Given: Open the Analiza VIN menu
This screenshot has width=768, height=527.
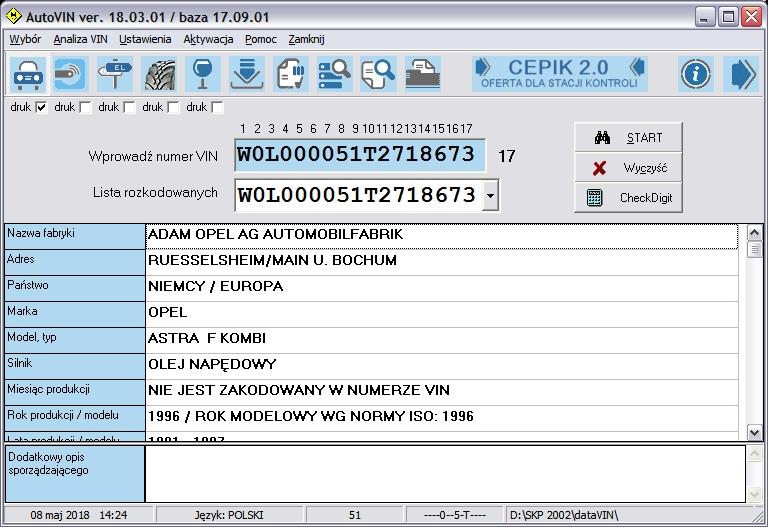Looking at the screenshot, I should [x=80, y=39].
